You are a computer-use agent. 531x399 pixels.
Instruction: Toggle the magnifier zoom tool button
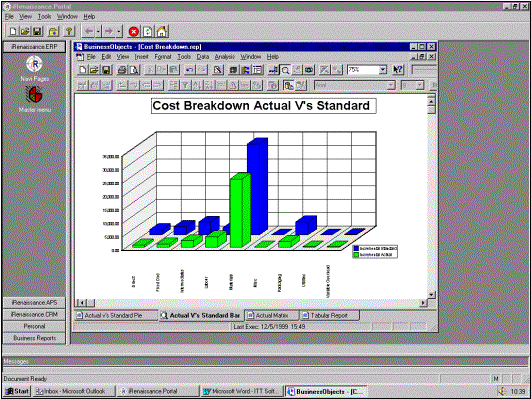click(285, 70)
